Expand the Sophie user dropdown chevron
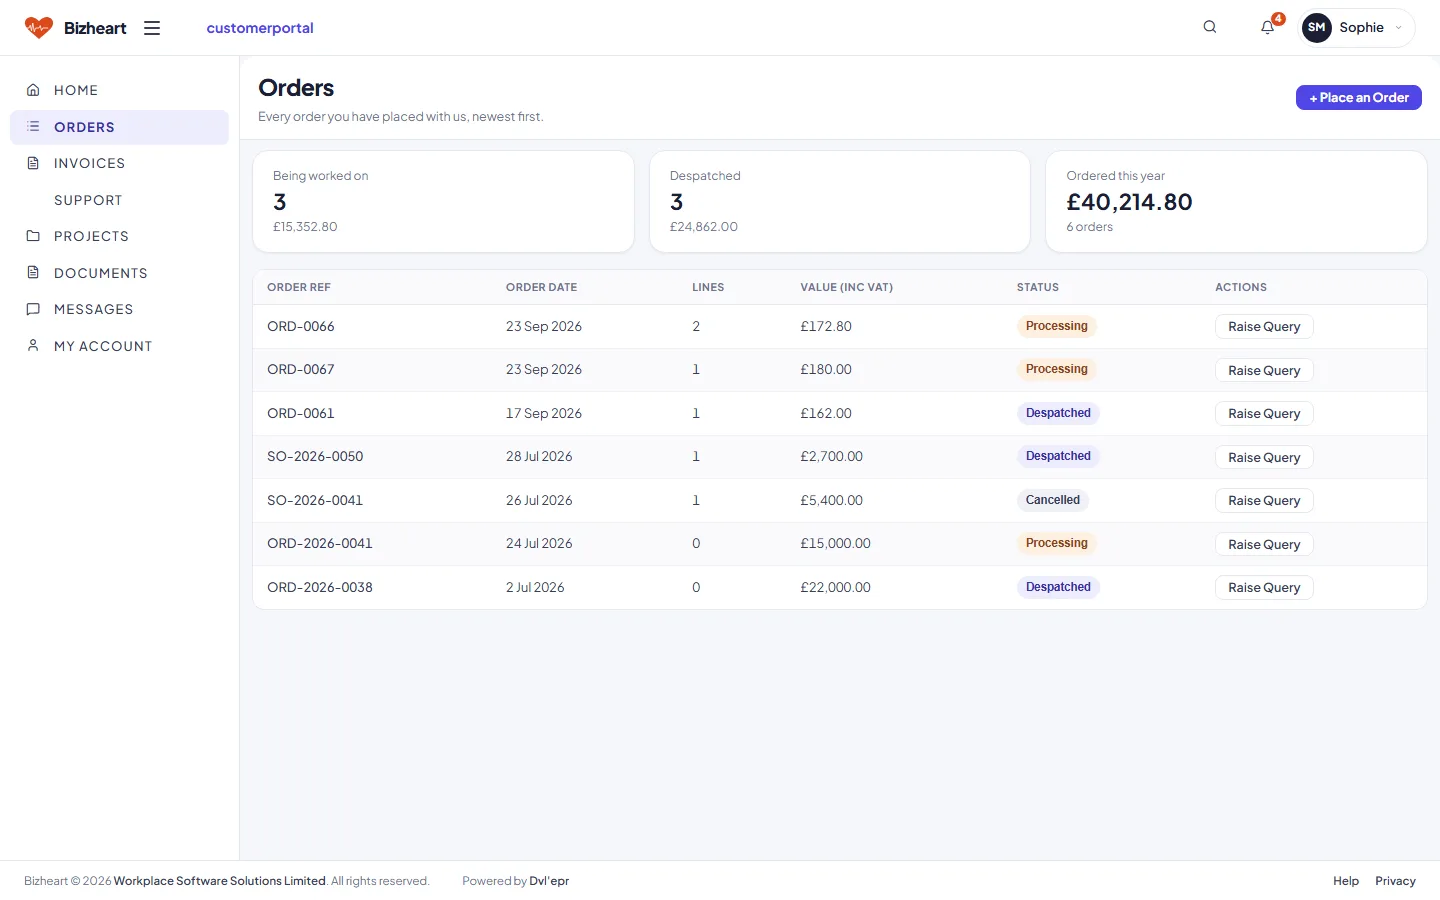This screenshot has width=1440, height=900. pos(1398,28)
